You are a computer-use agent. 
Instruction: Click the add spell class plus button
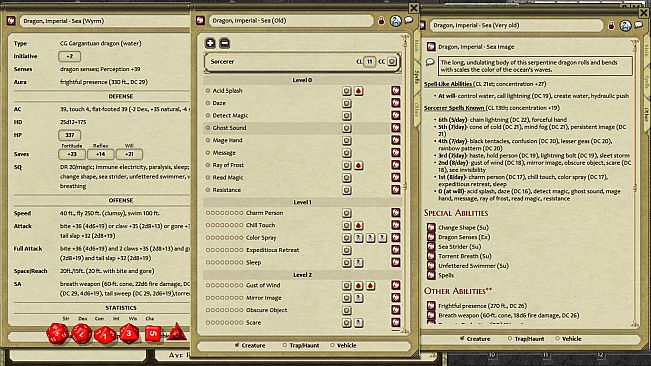pos(210,43)
